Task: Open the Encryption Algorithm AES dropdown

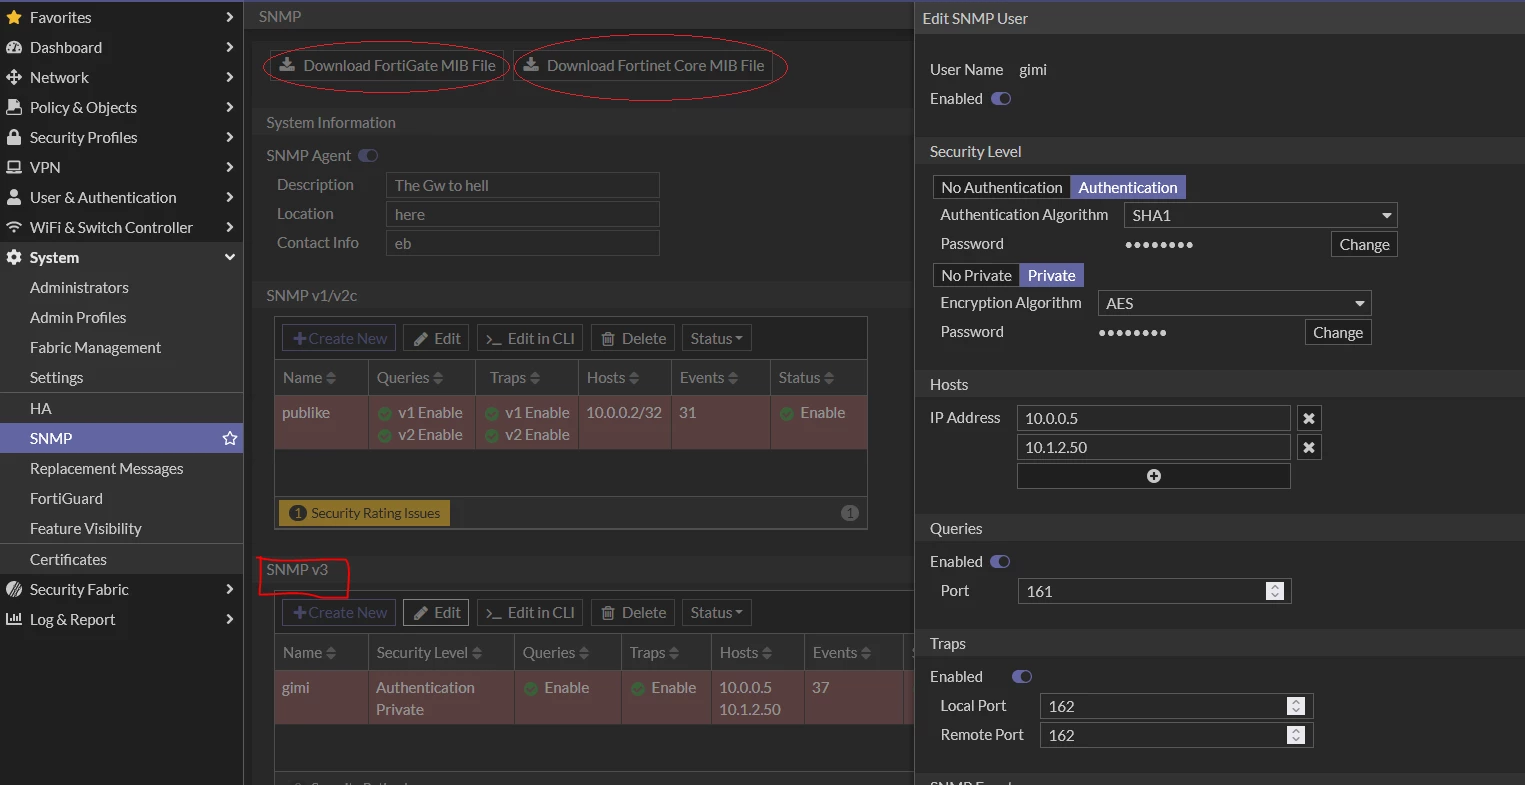Action: click(1234, 303)
